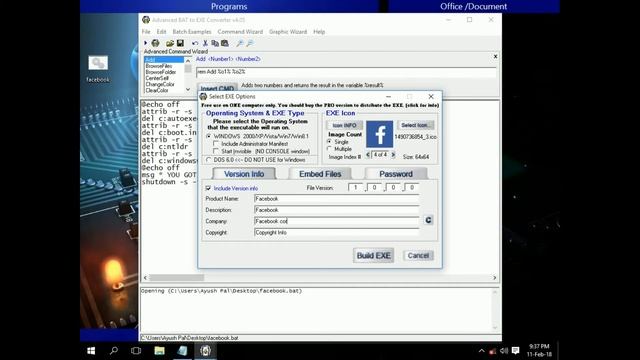Open the facebook desktop shortcut icon
640x360 pixels.
[x=98, y=69]
